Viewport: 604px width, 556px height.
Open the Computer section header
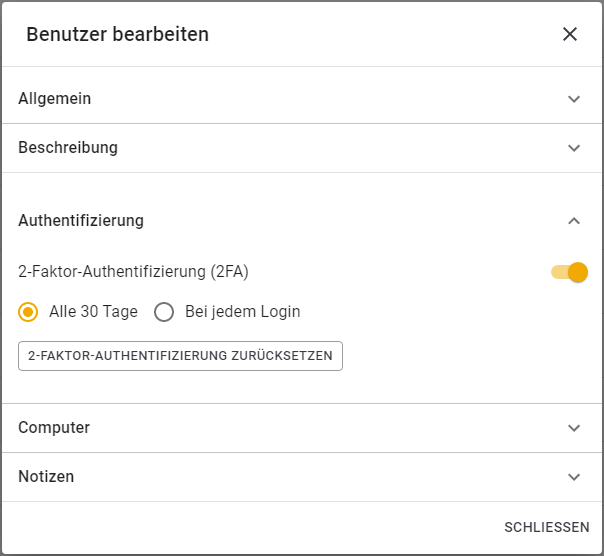[x=54, y=428]
